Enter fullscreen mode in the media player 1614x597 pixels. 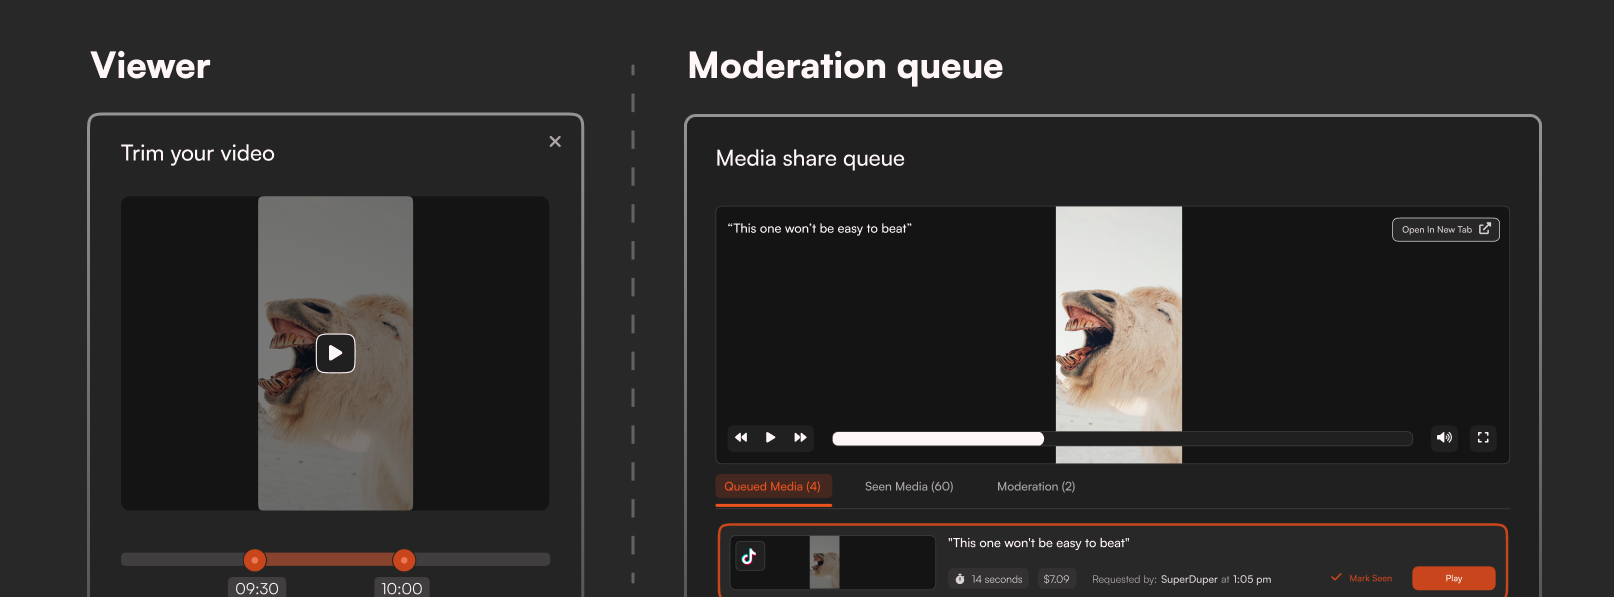[1483, 438]
